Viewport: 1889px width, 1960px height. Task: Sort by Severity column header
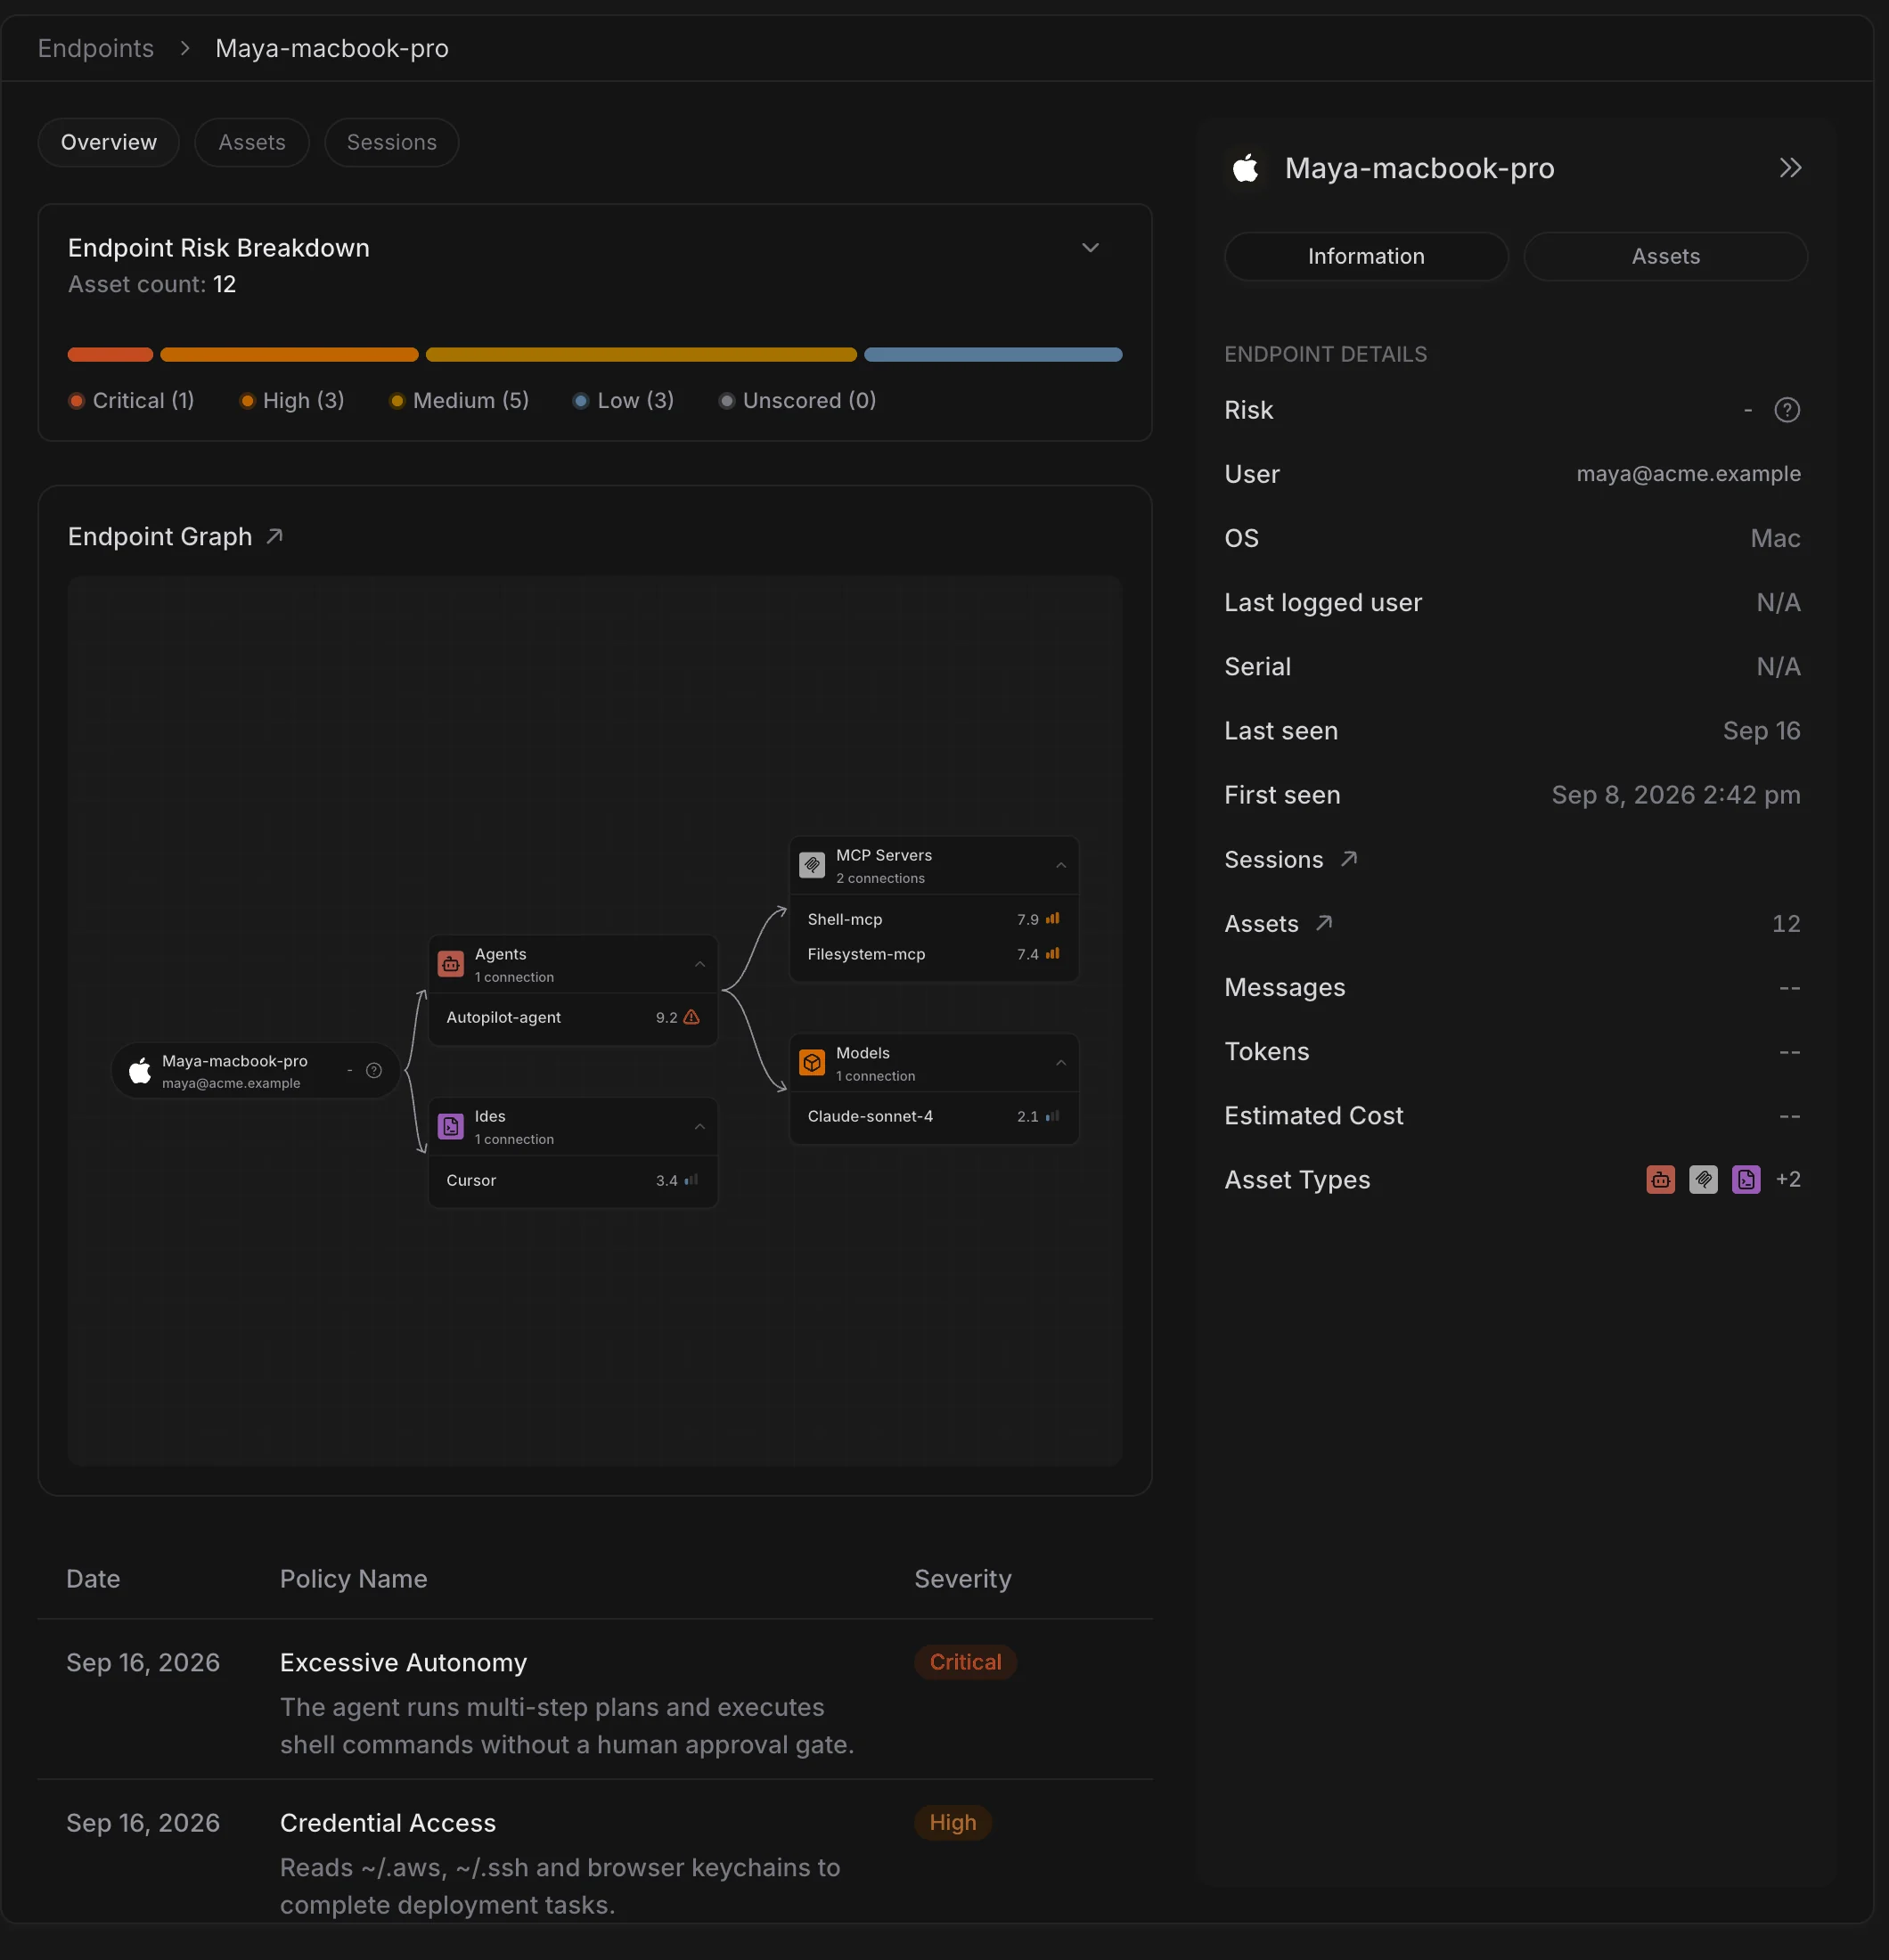click(963, 1579)
